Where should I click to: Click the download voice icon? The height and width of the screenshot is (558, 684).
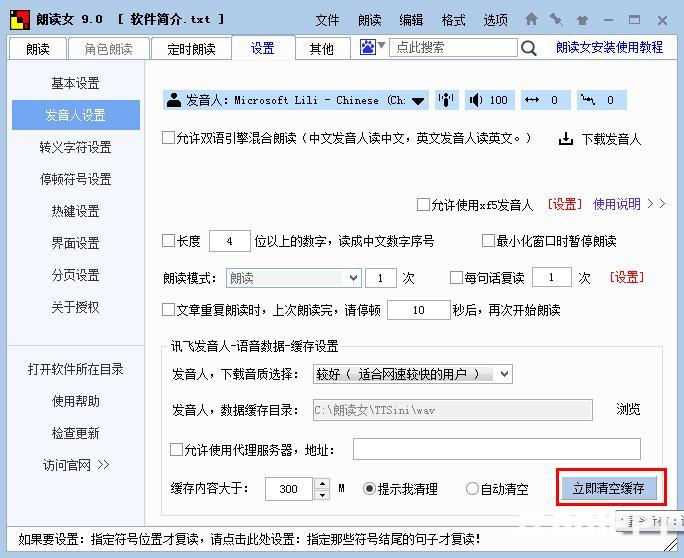click(x=566, y=139)
